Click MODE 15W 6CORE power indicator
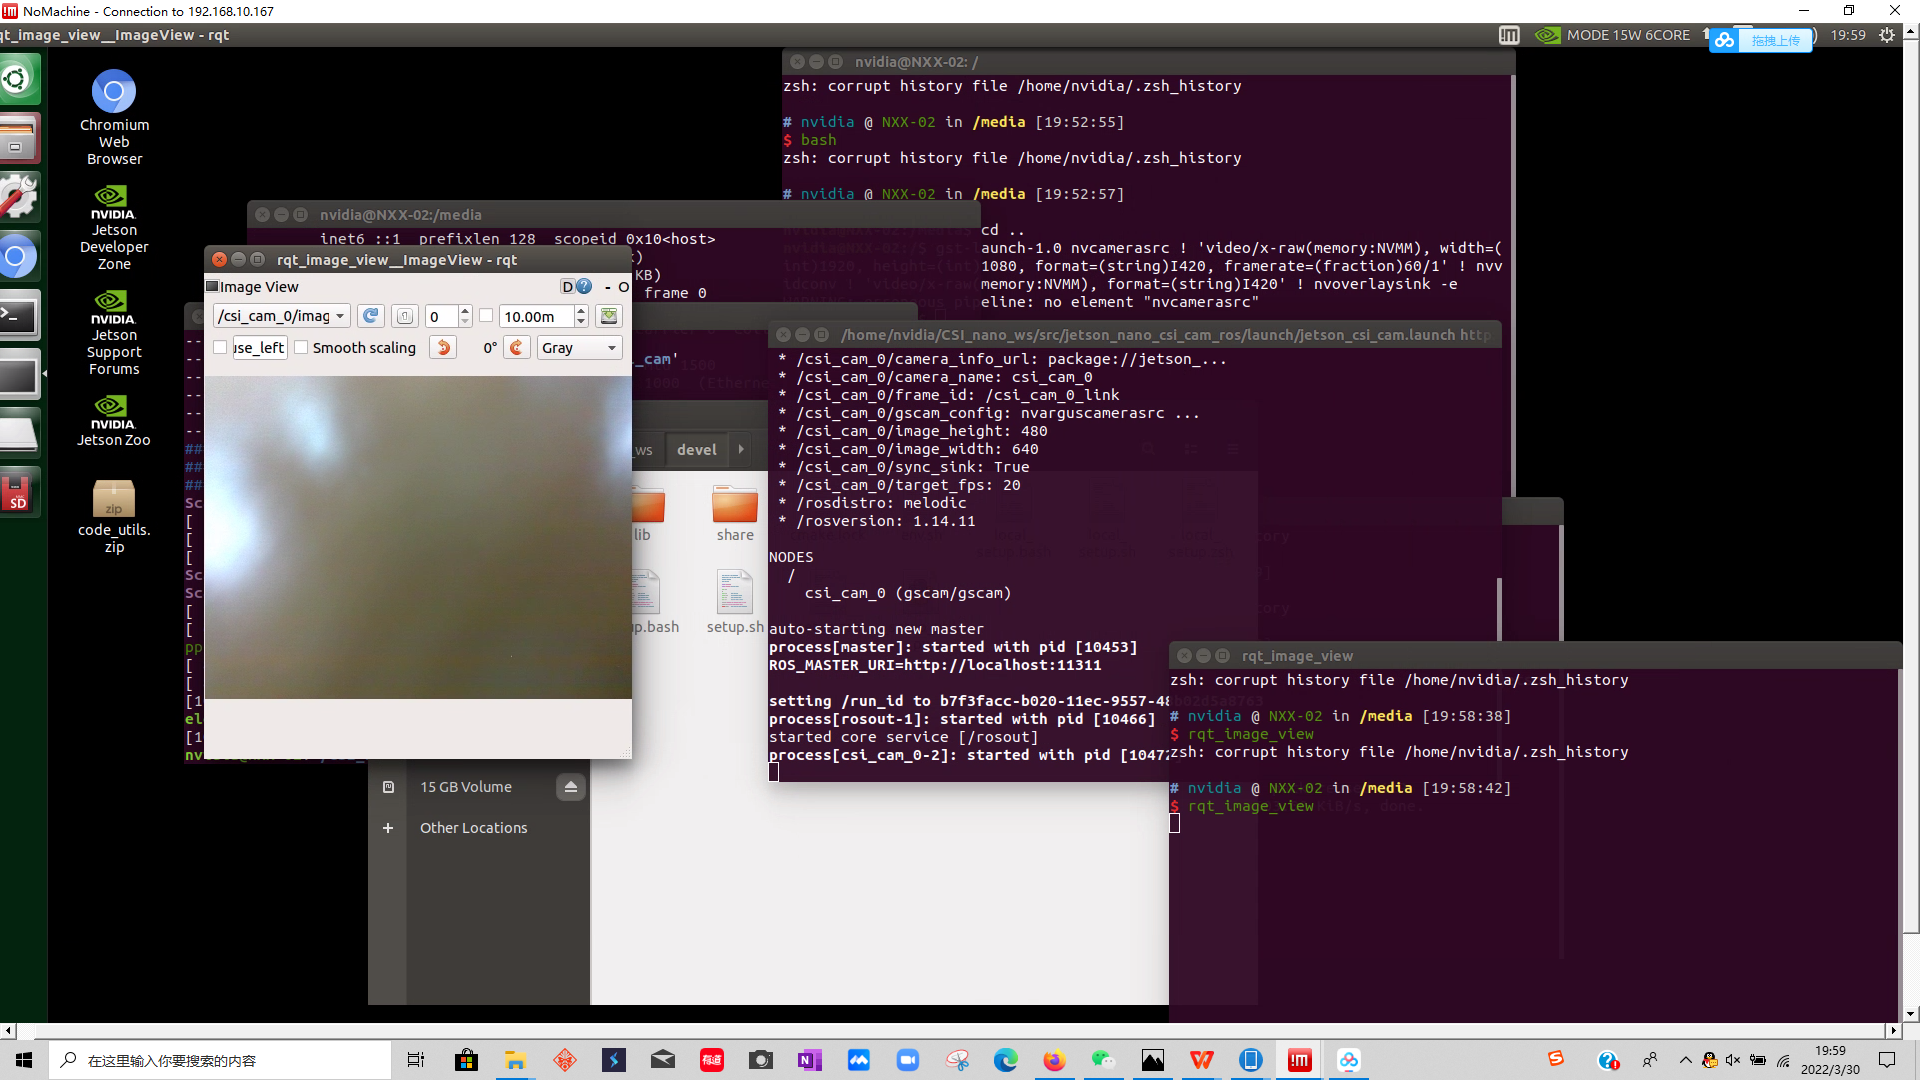This screenshot has width=1920, height=1080. (x=1627, y=35)
